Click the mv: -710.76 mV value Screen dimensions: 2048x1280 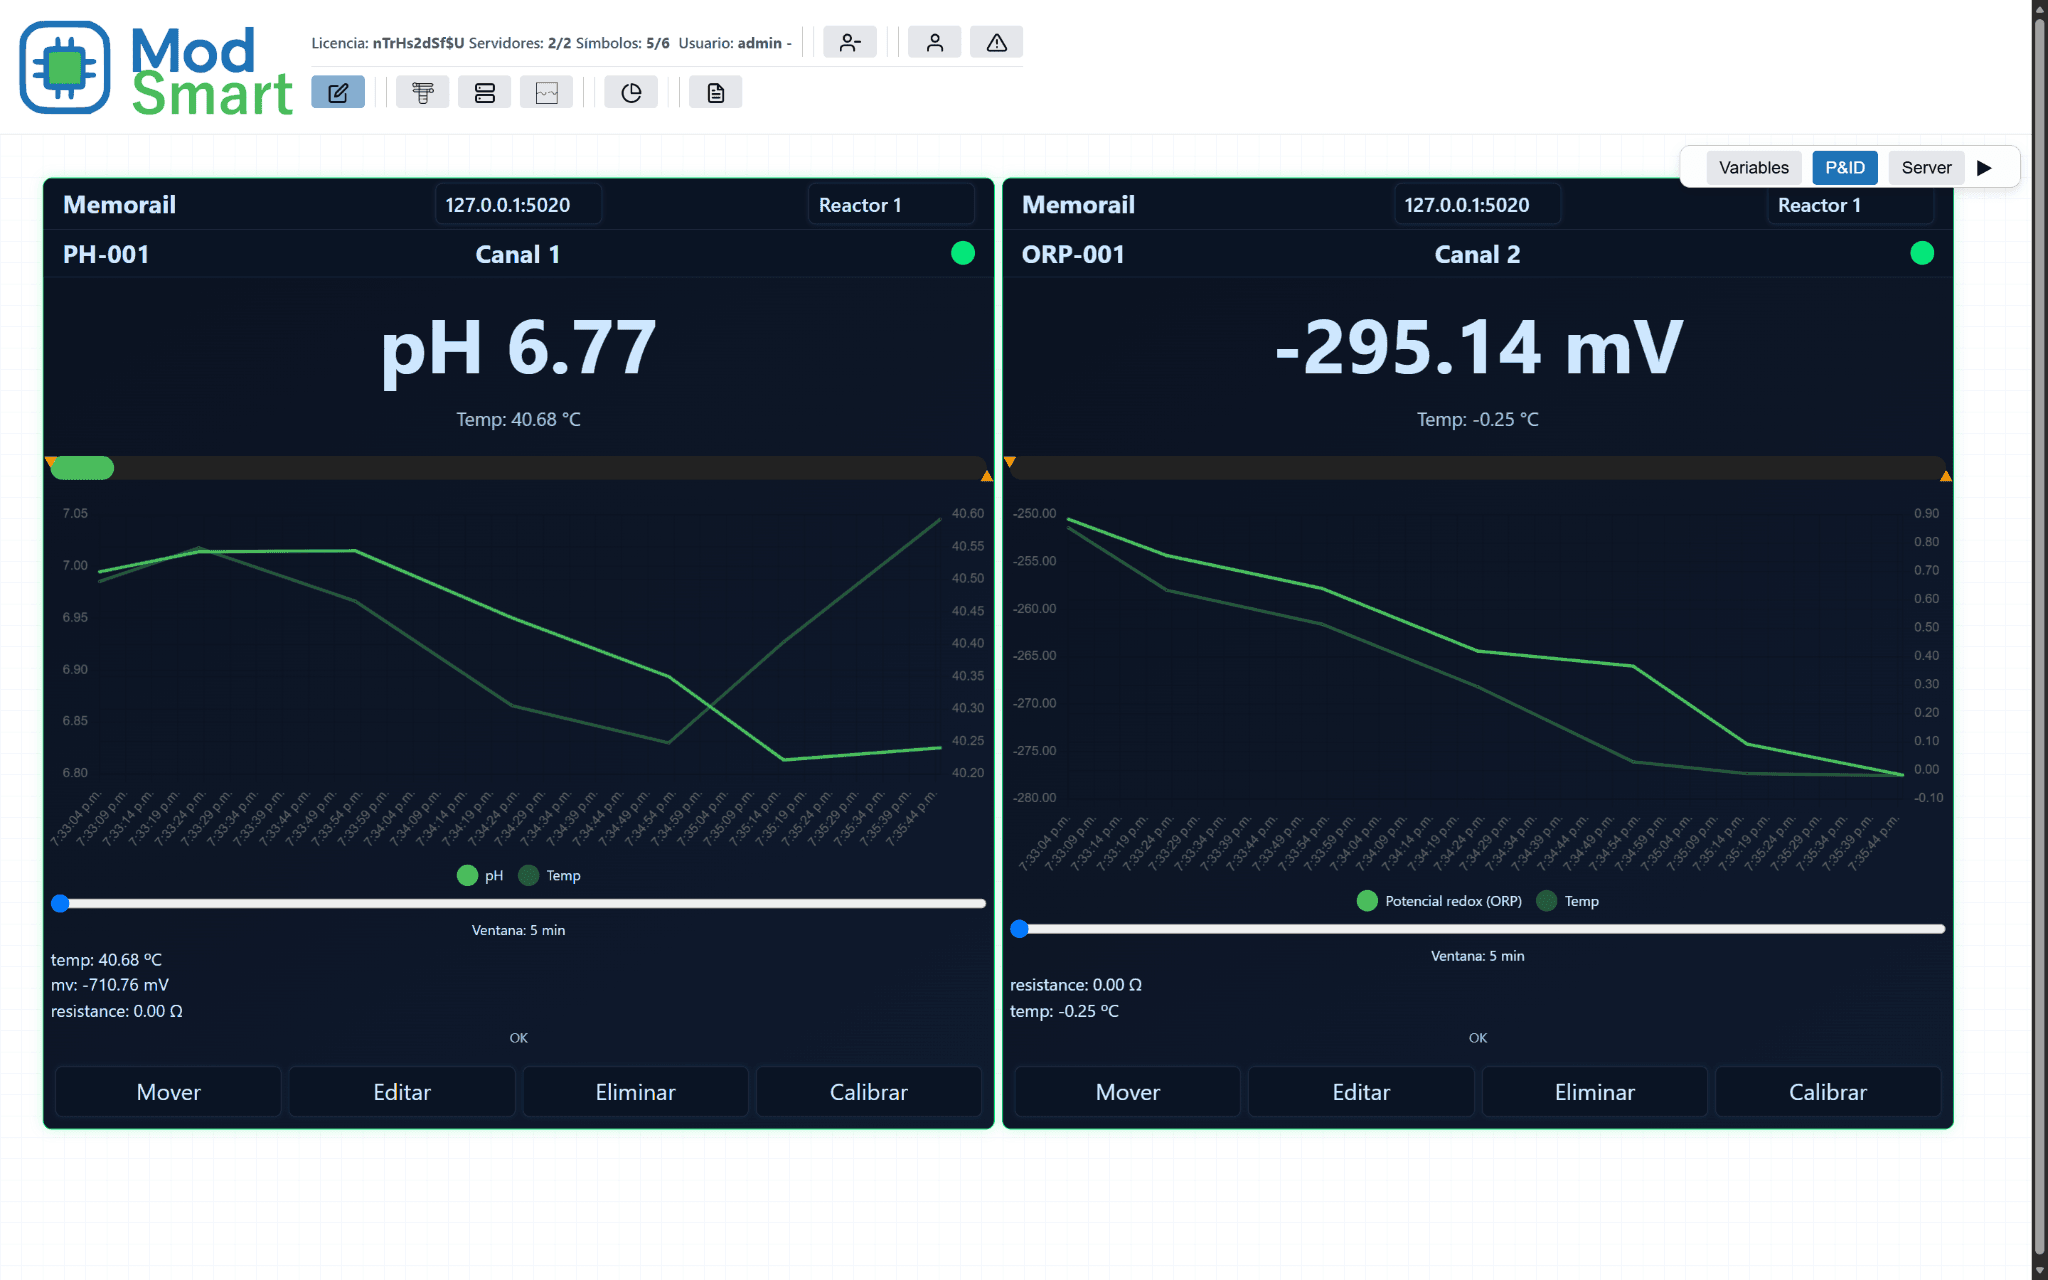pos(110,985)
